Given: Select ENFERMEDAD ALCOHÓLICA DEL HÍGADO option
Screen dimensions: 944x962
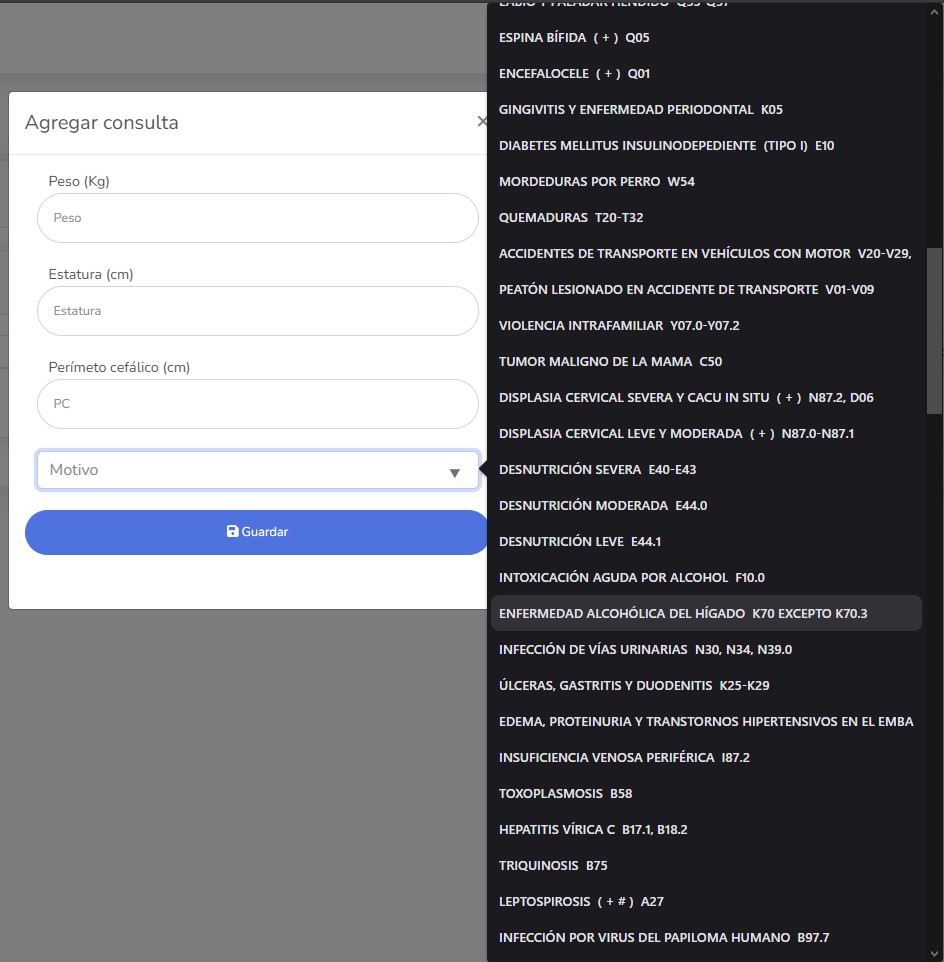Looking at the screenshot, I should coord(682,614).
